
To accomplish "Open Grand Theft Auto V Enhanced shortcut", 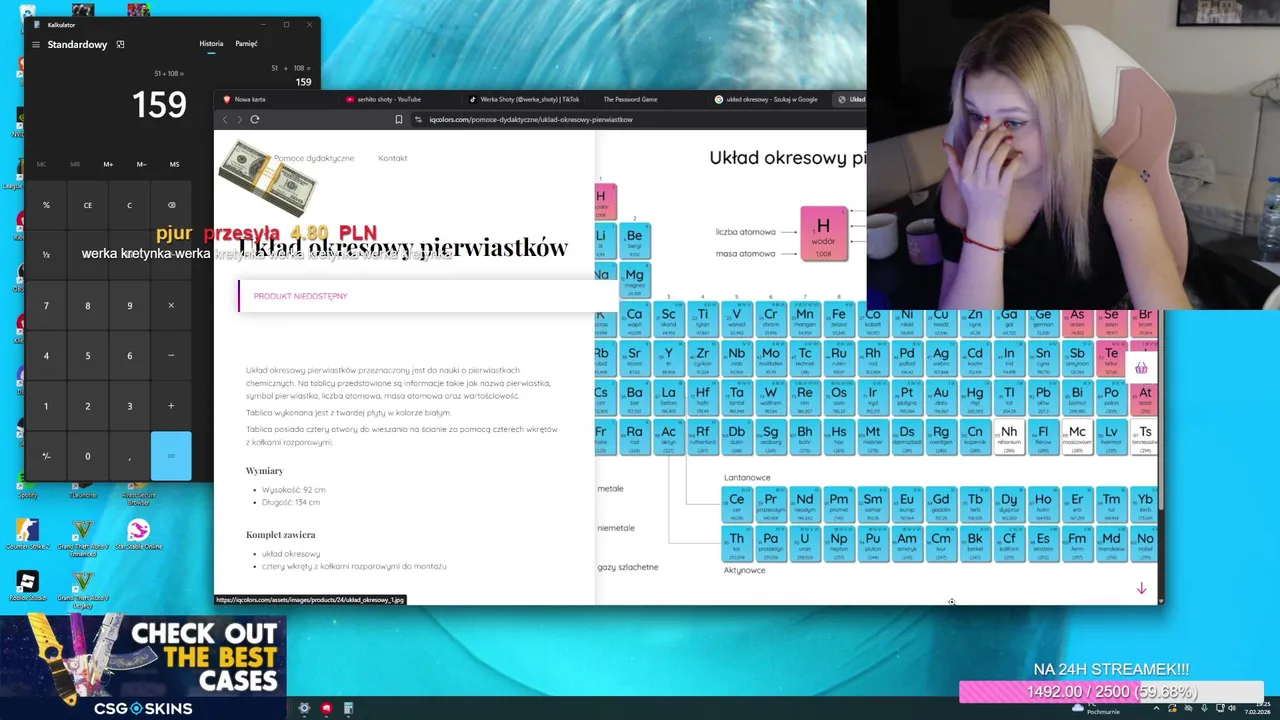I will click(83, 536).
